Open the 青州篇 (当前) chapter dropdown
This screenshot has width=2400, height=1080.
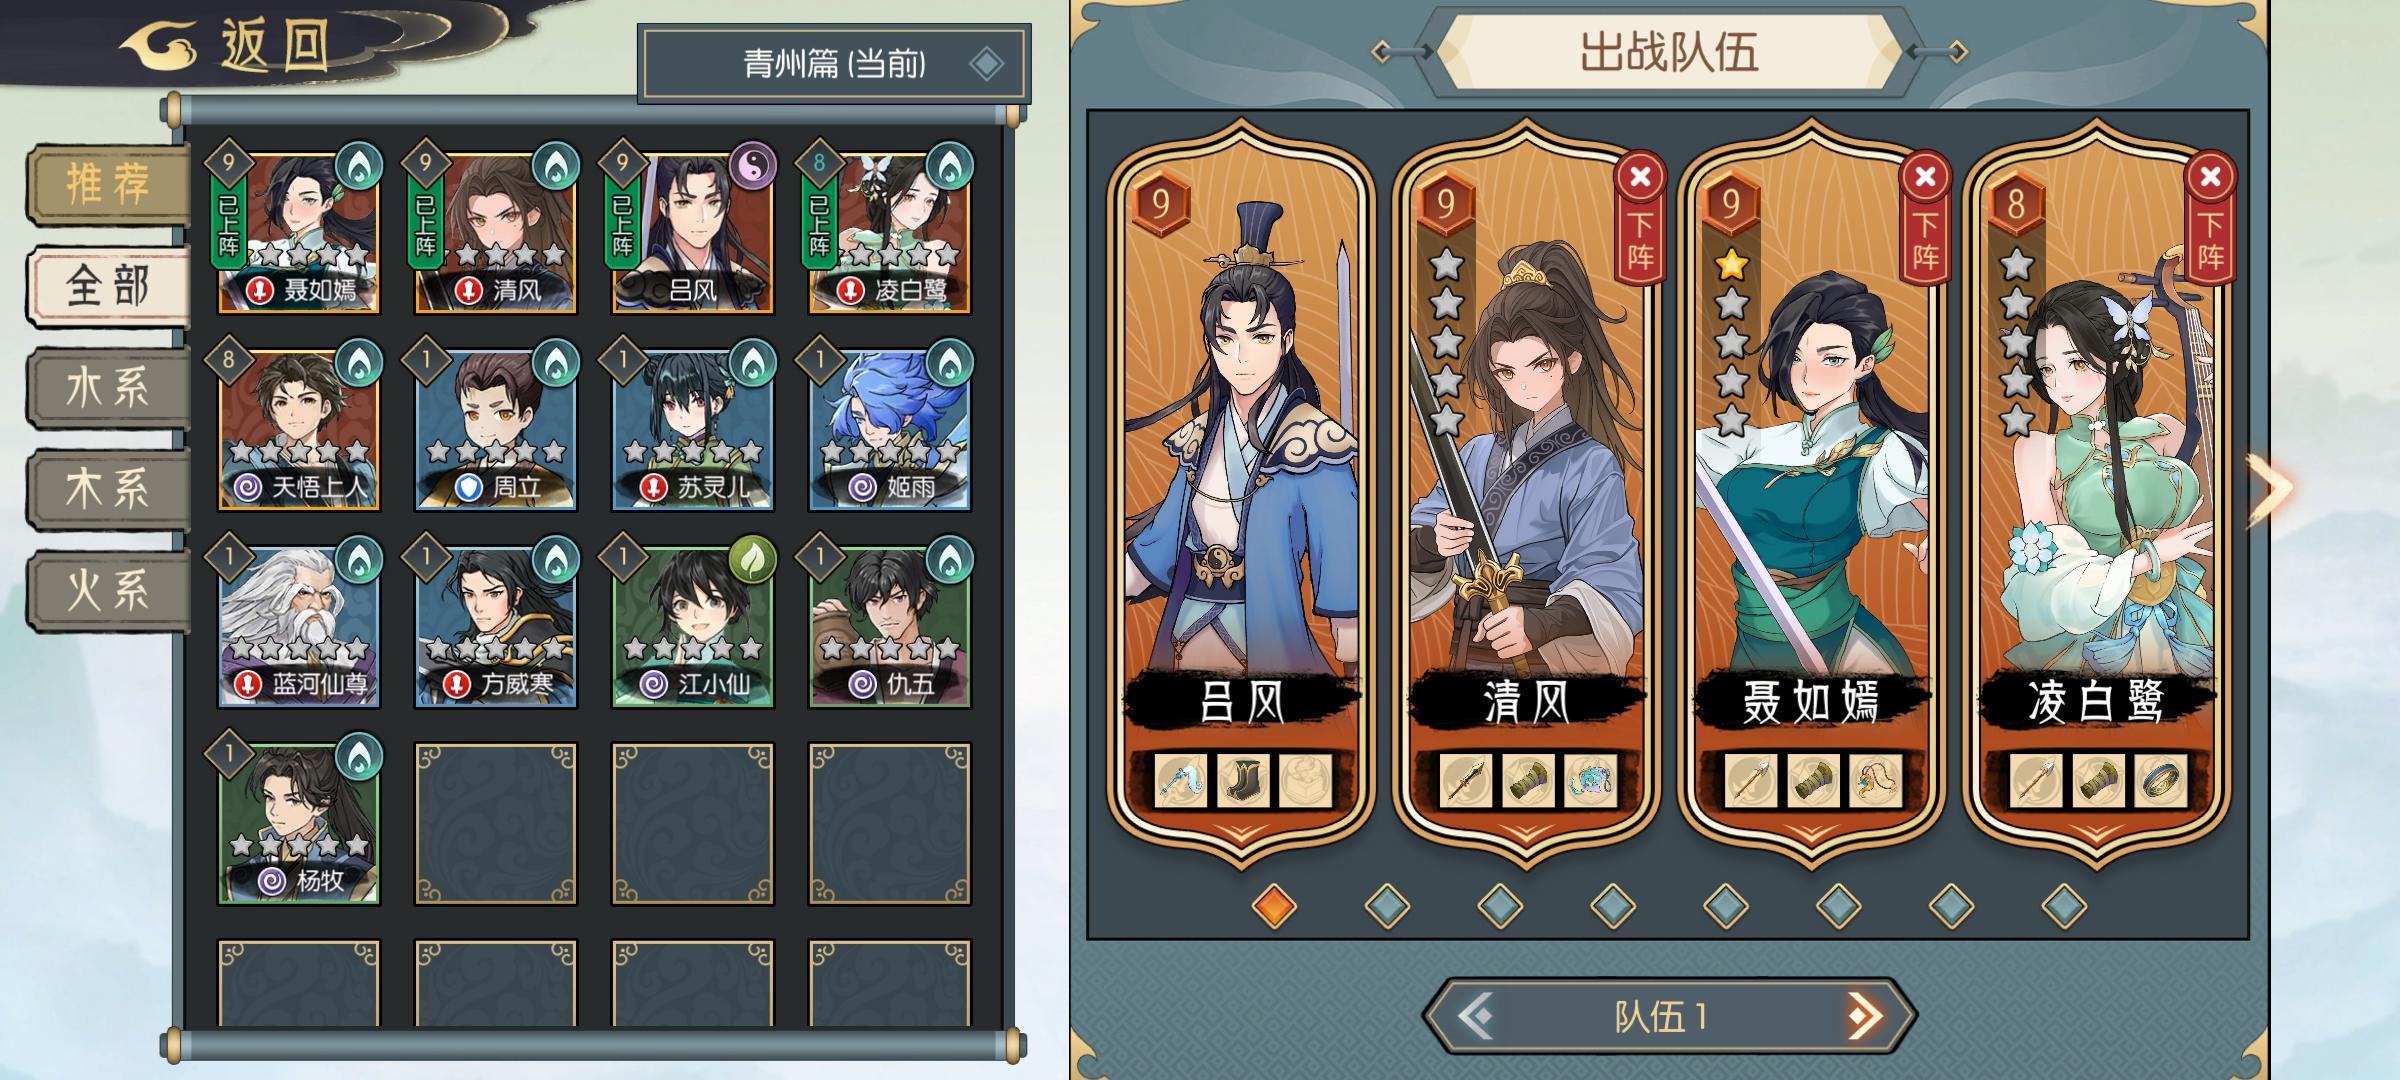834,64
